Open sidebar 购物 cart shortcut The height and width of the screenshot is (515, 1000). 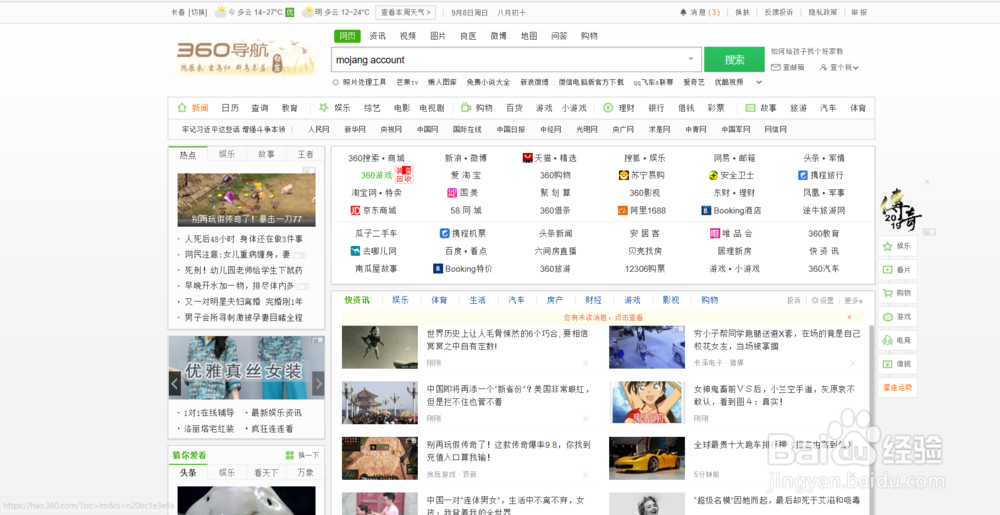(x=897, y=293)
